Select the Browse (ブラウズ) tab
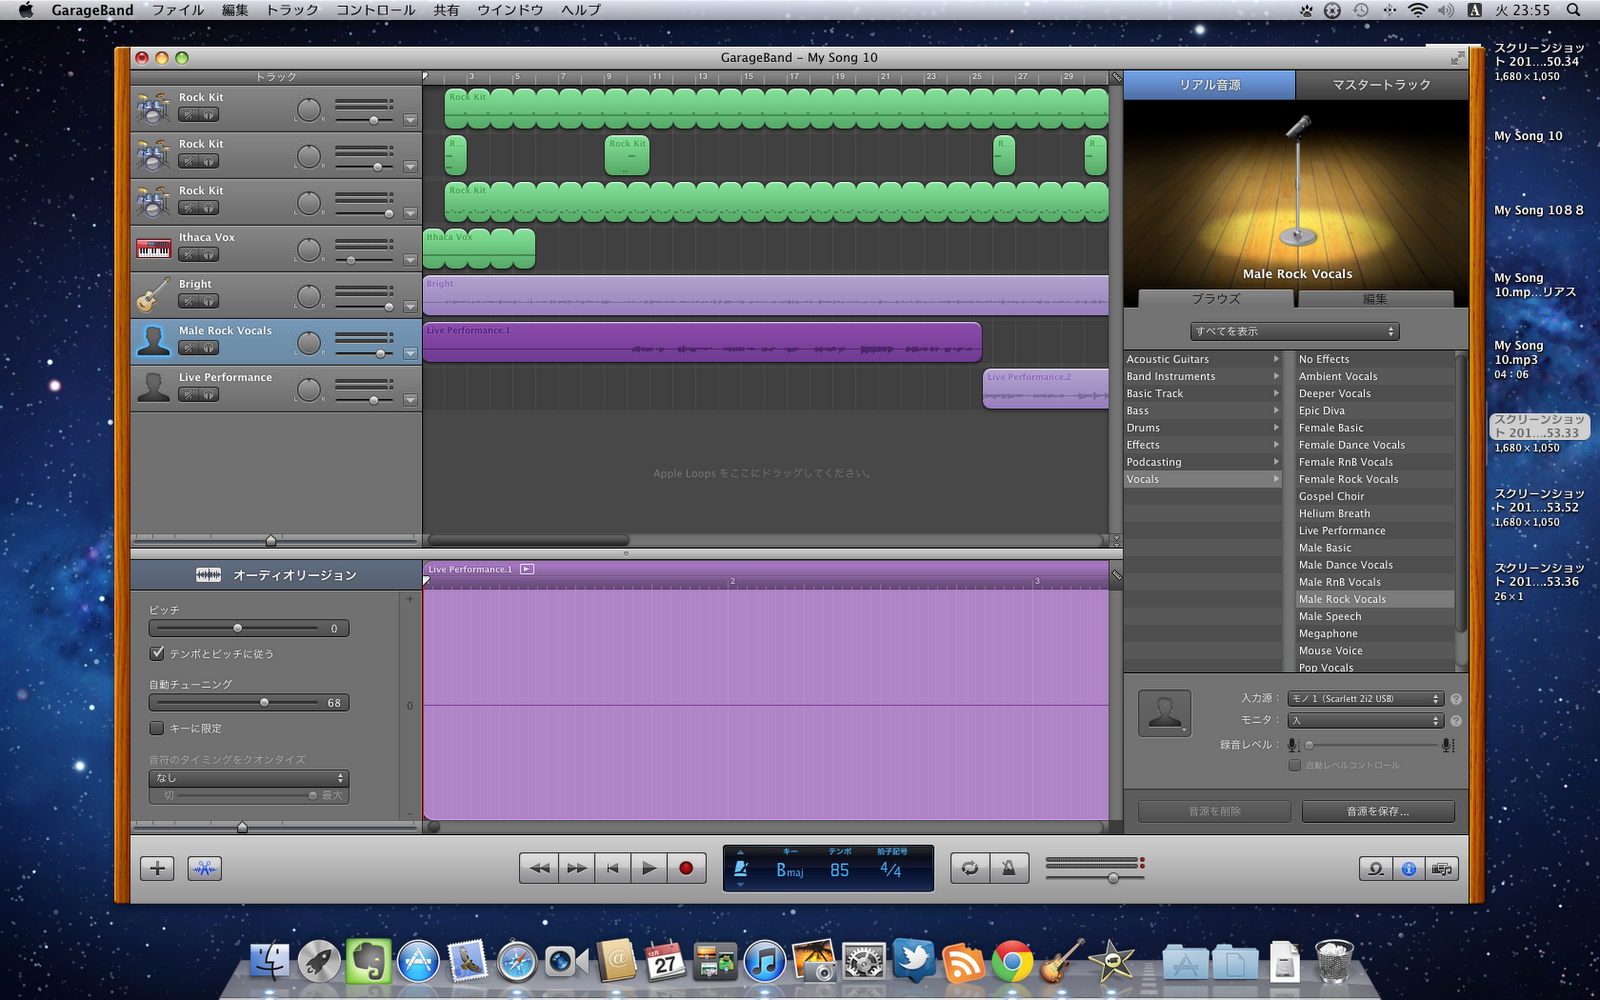This screenshot has width=1600, height=1000. tap(1216, 299)
